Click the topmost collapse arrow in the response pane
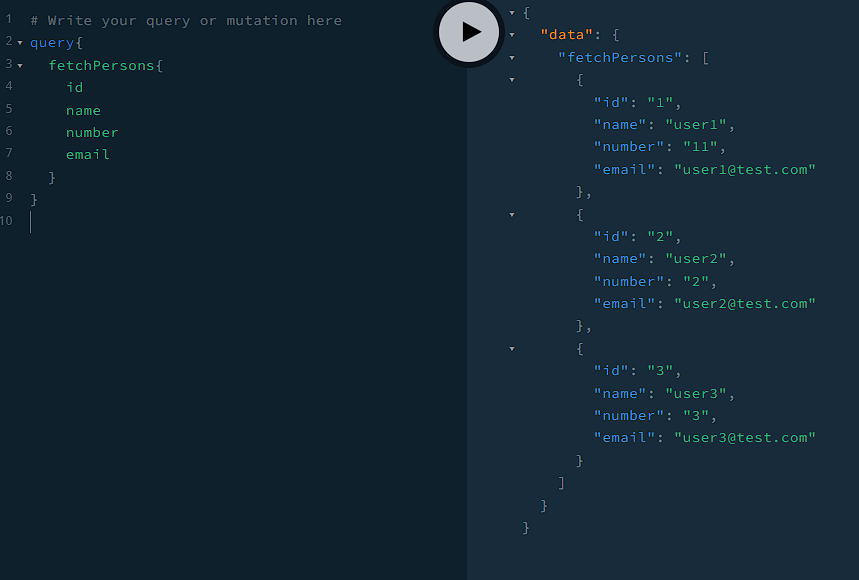The width and height of the screenshot is (859, 580). pyautogui.click(x=511, y=12)
